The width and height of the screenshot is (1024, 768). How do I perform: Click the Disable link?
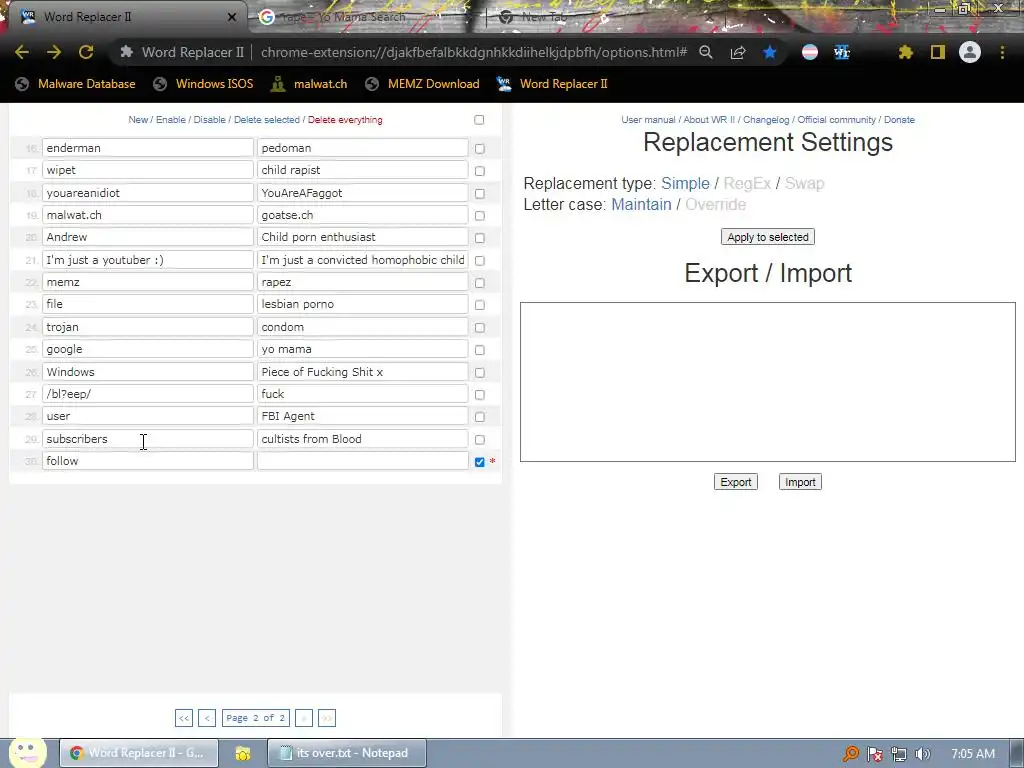209,120
